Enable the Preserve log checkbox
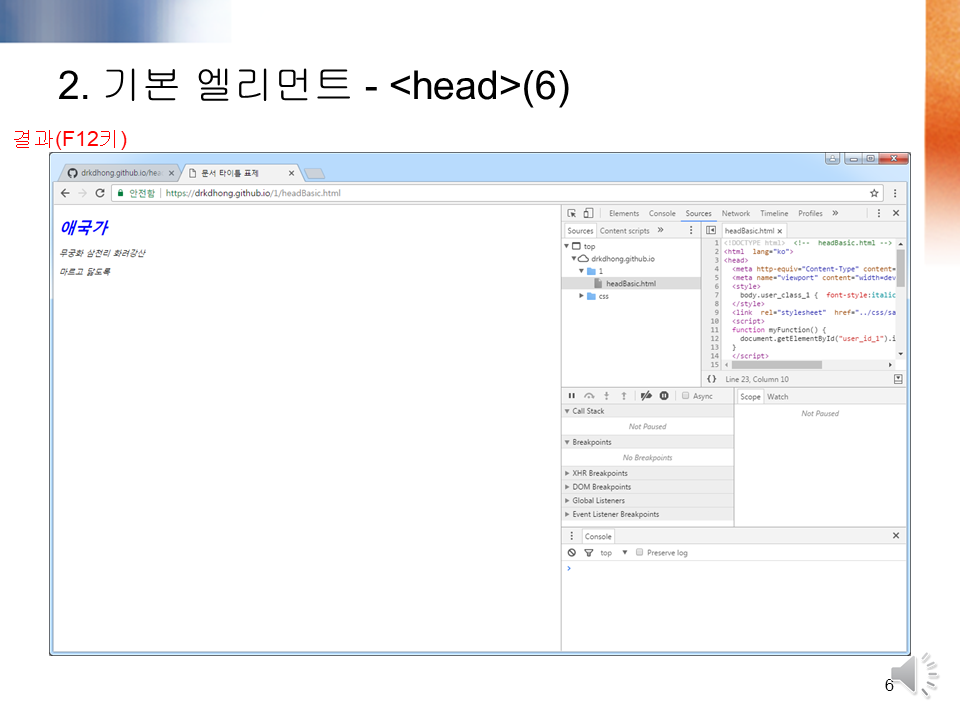 click(x=639, y=552)
